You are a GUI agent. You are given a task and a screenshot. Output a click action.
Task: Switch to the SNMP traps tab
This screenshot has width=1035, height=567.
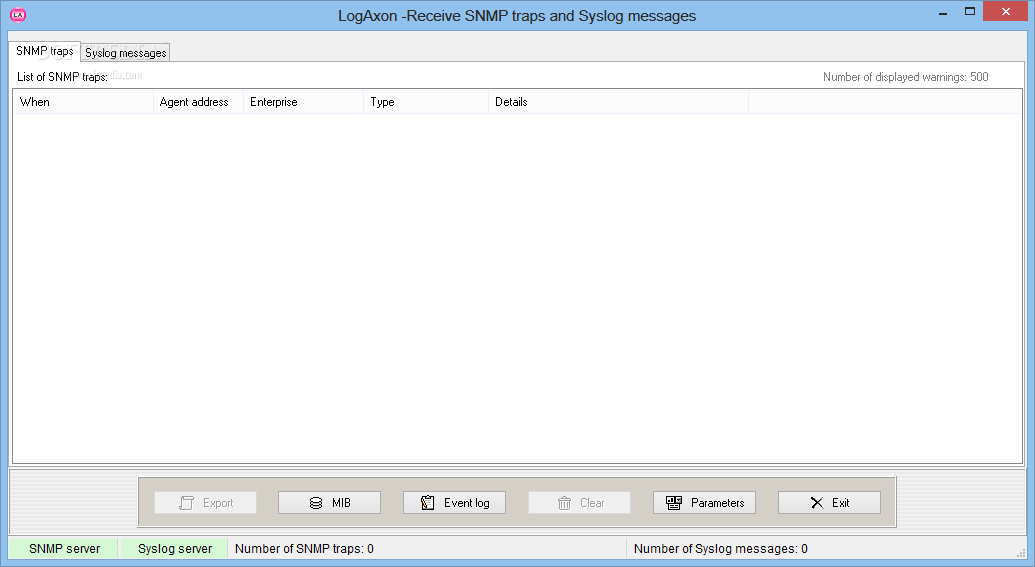[x=44, y=51]
